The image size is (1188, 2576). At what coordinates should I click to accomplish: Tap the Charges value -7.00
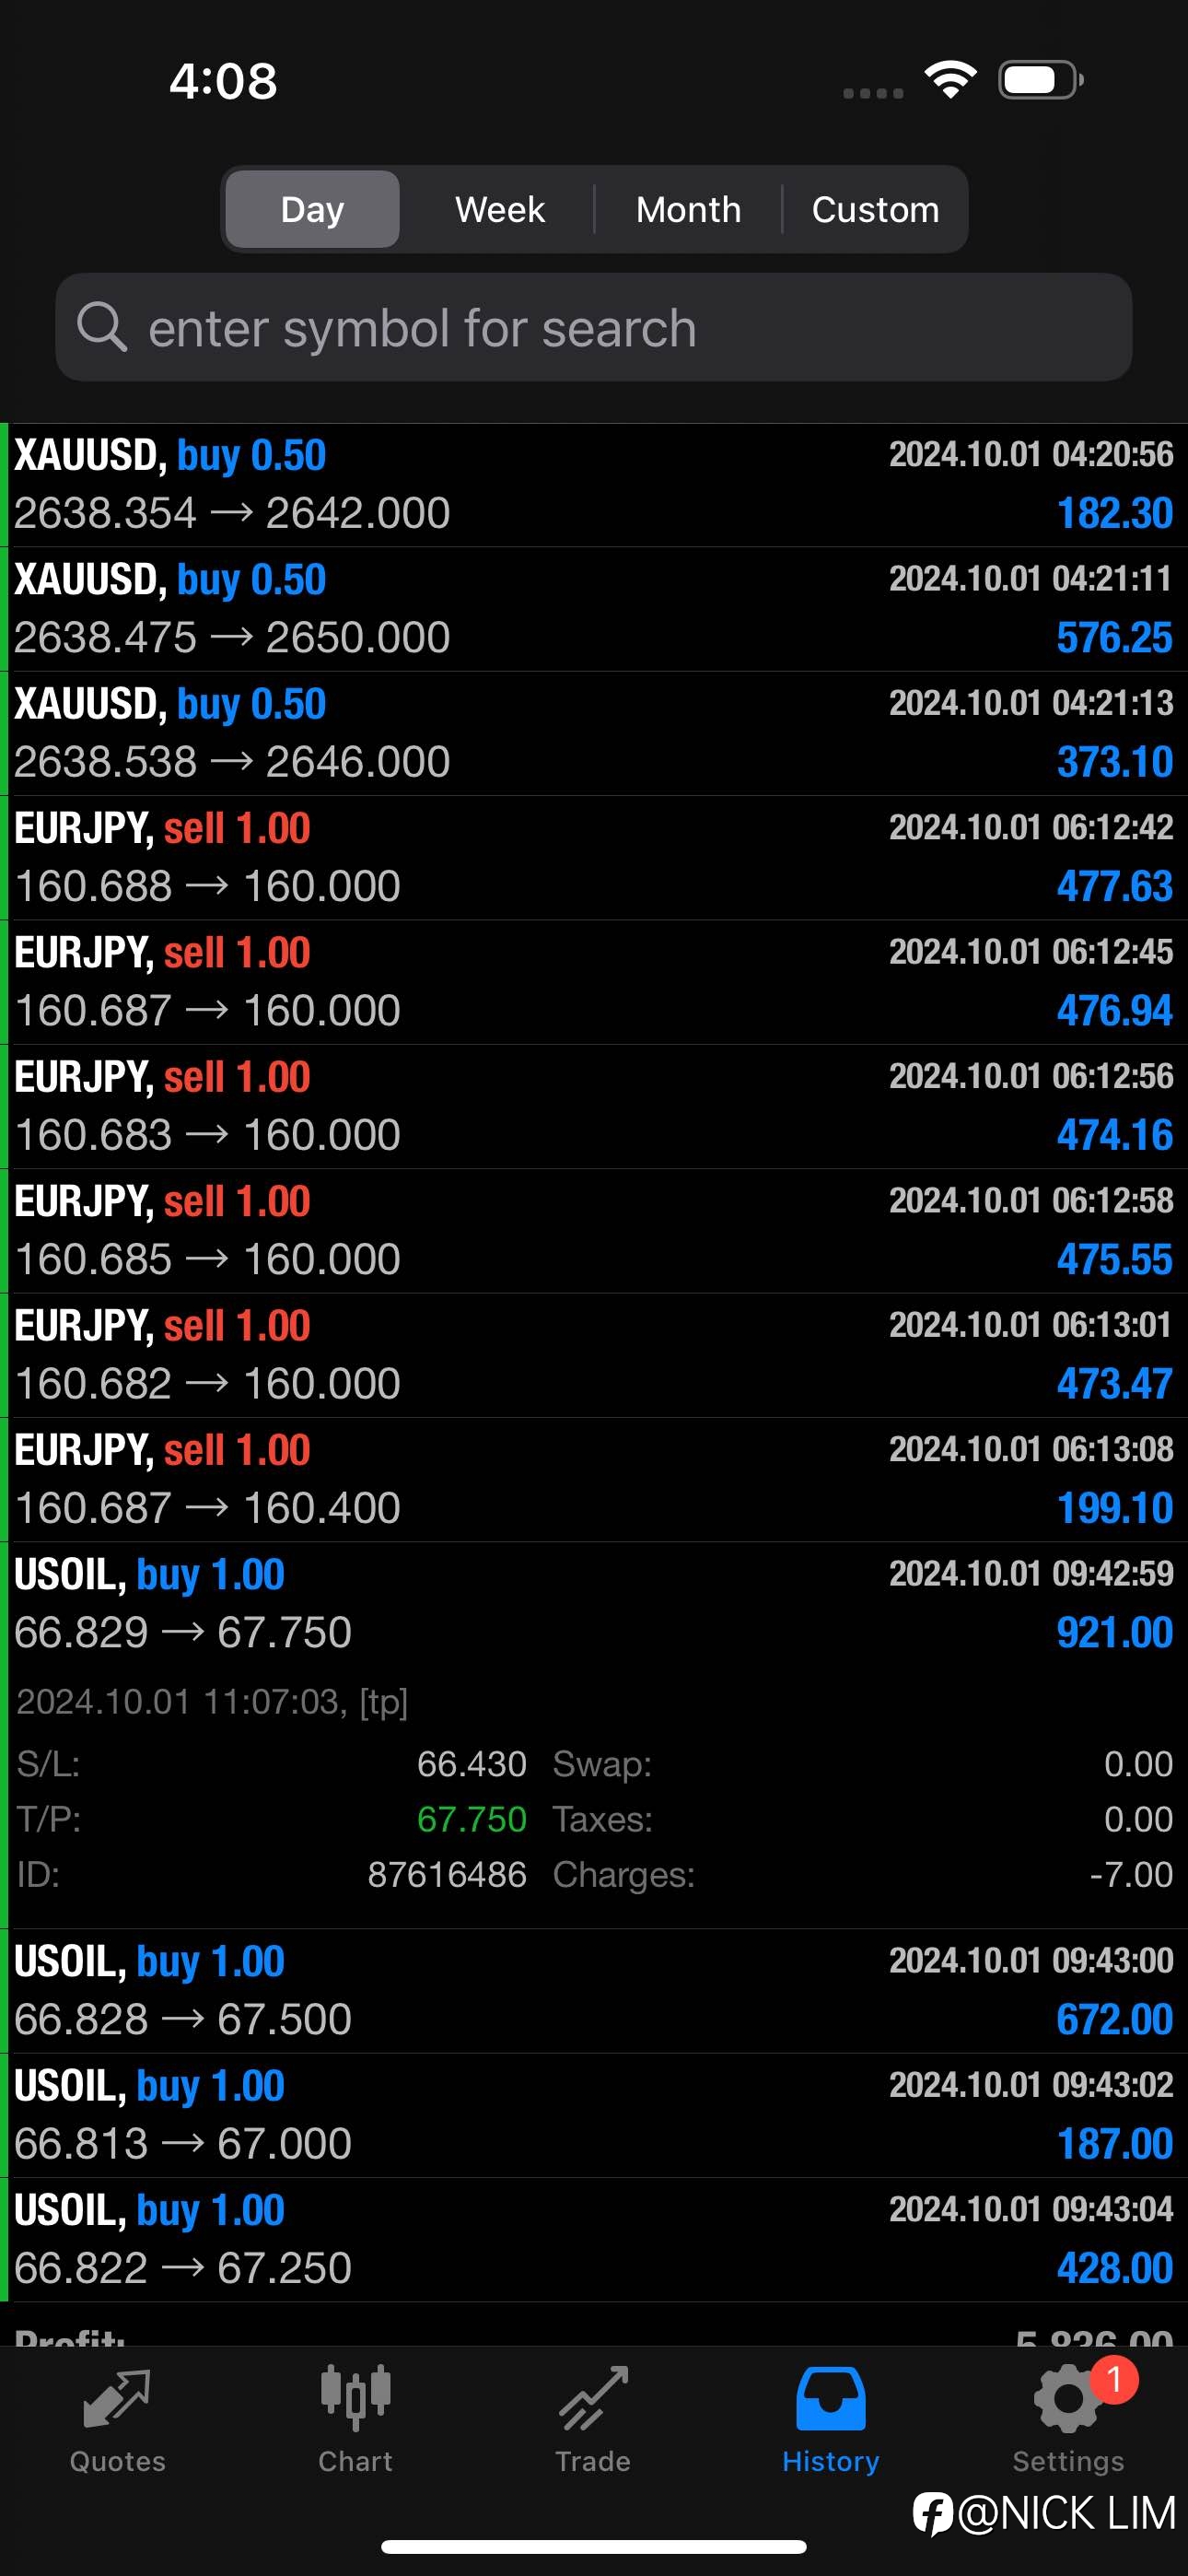[x=1131, y=1874]
